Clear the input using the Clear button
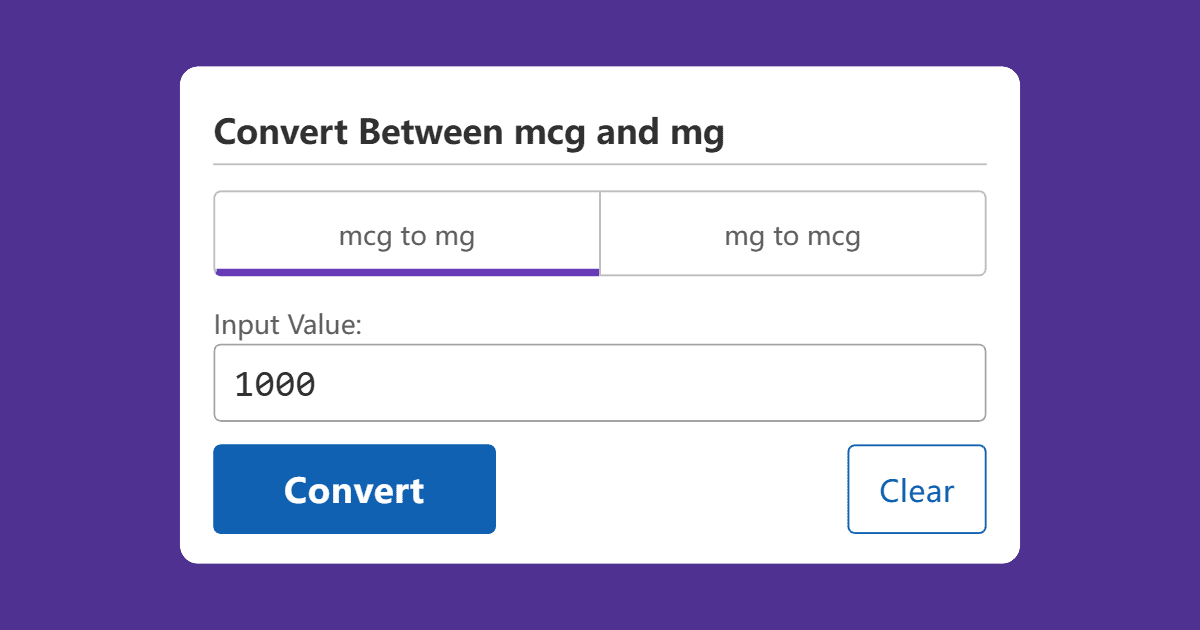 [x=916, y=489]
